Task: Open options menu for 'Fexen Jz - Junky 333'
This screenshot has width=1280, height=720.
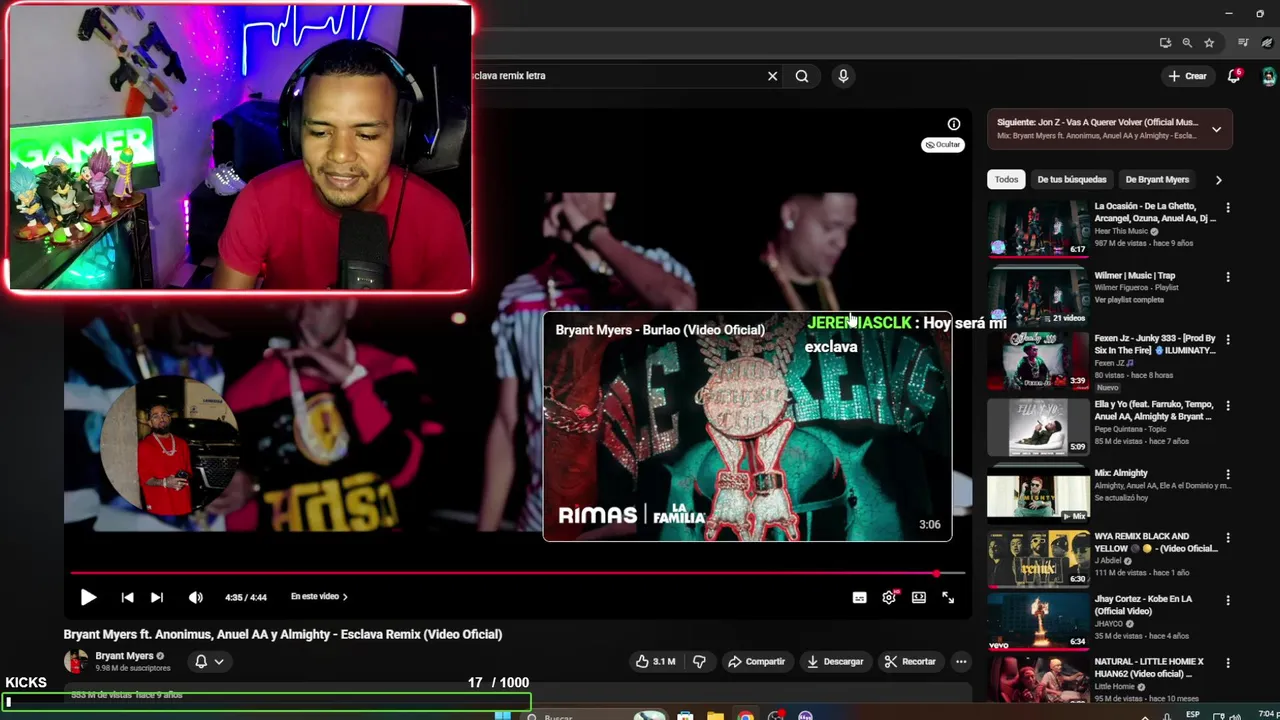Action: [1228, 340]
